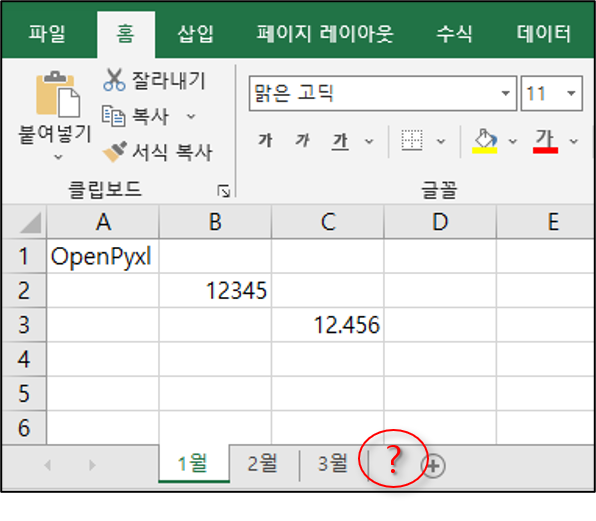
Task: Click the previous sheet scroll arrow
Action: [48, 465]
